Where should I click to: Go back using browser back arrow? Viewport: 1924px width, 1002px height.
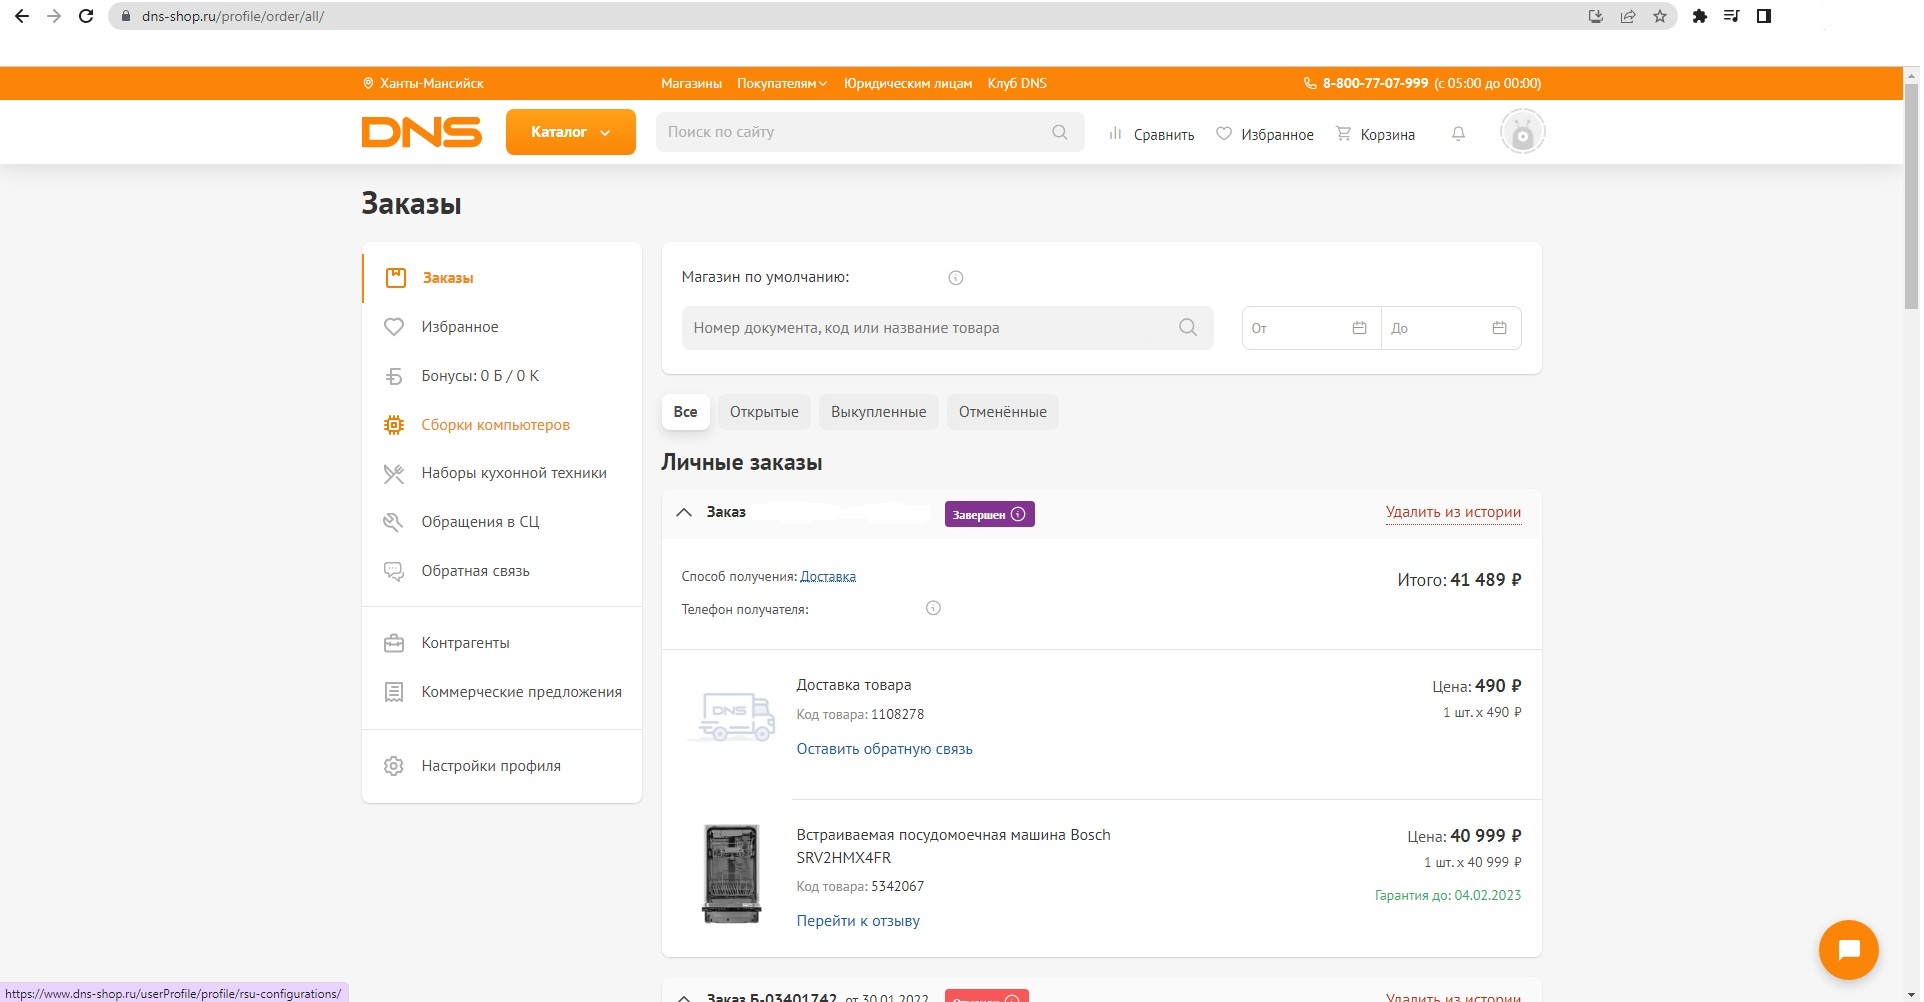coord(22,16)
